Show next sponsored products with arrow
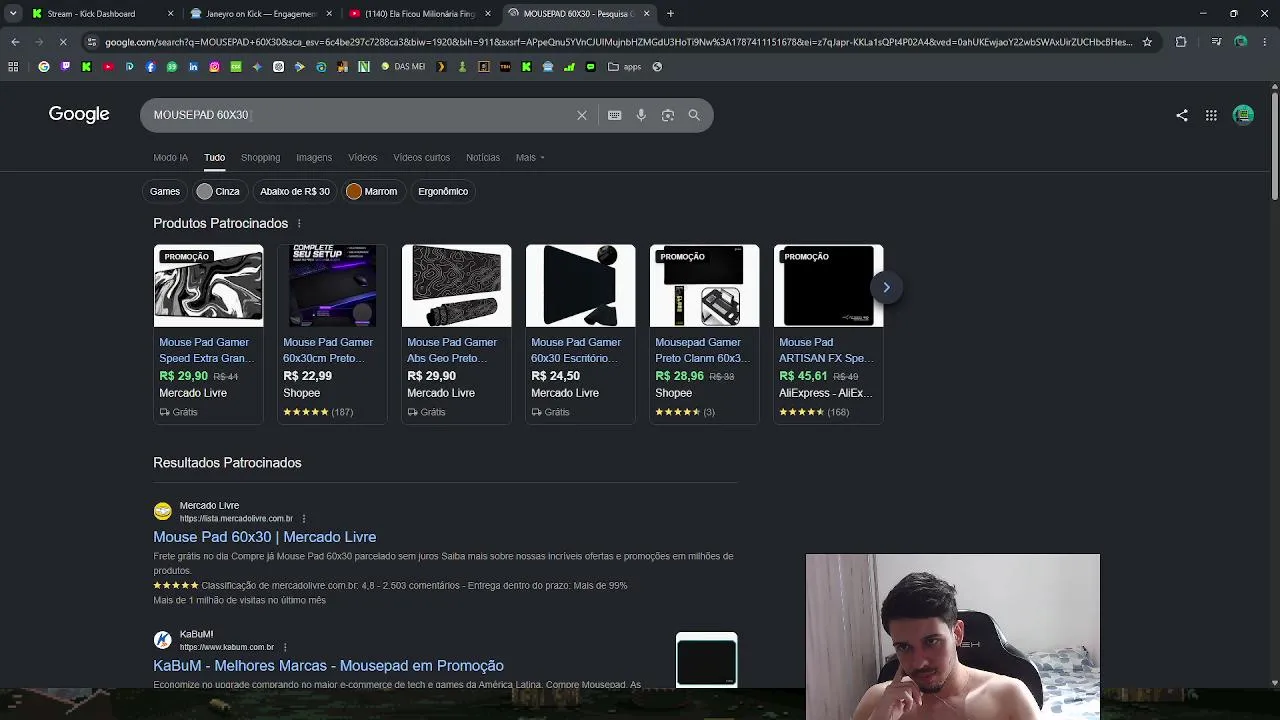This screenshot has width=1280, height=720. pos(886,287)
